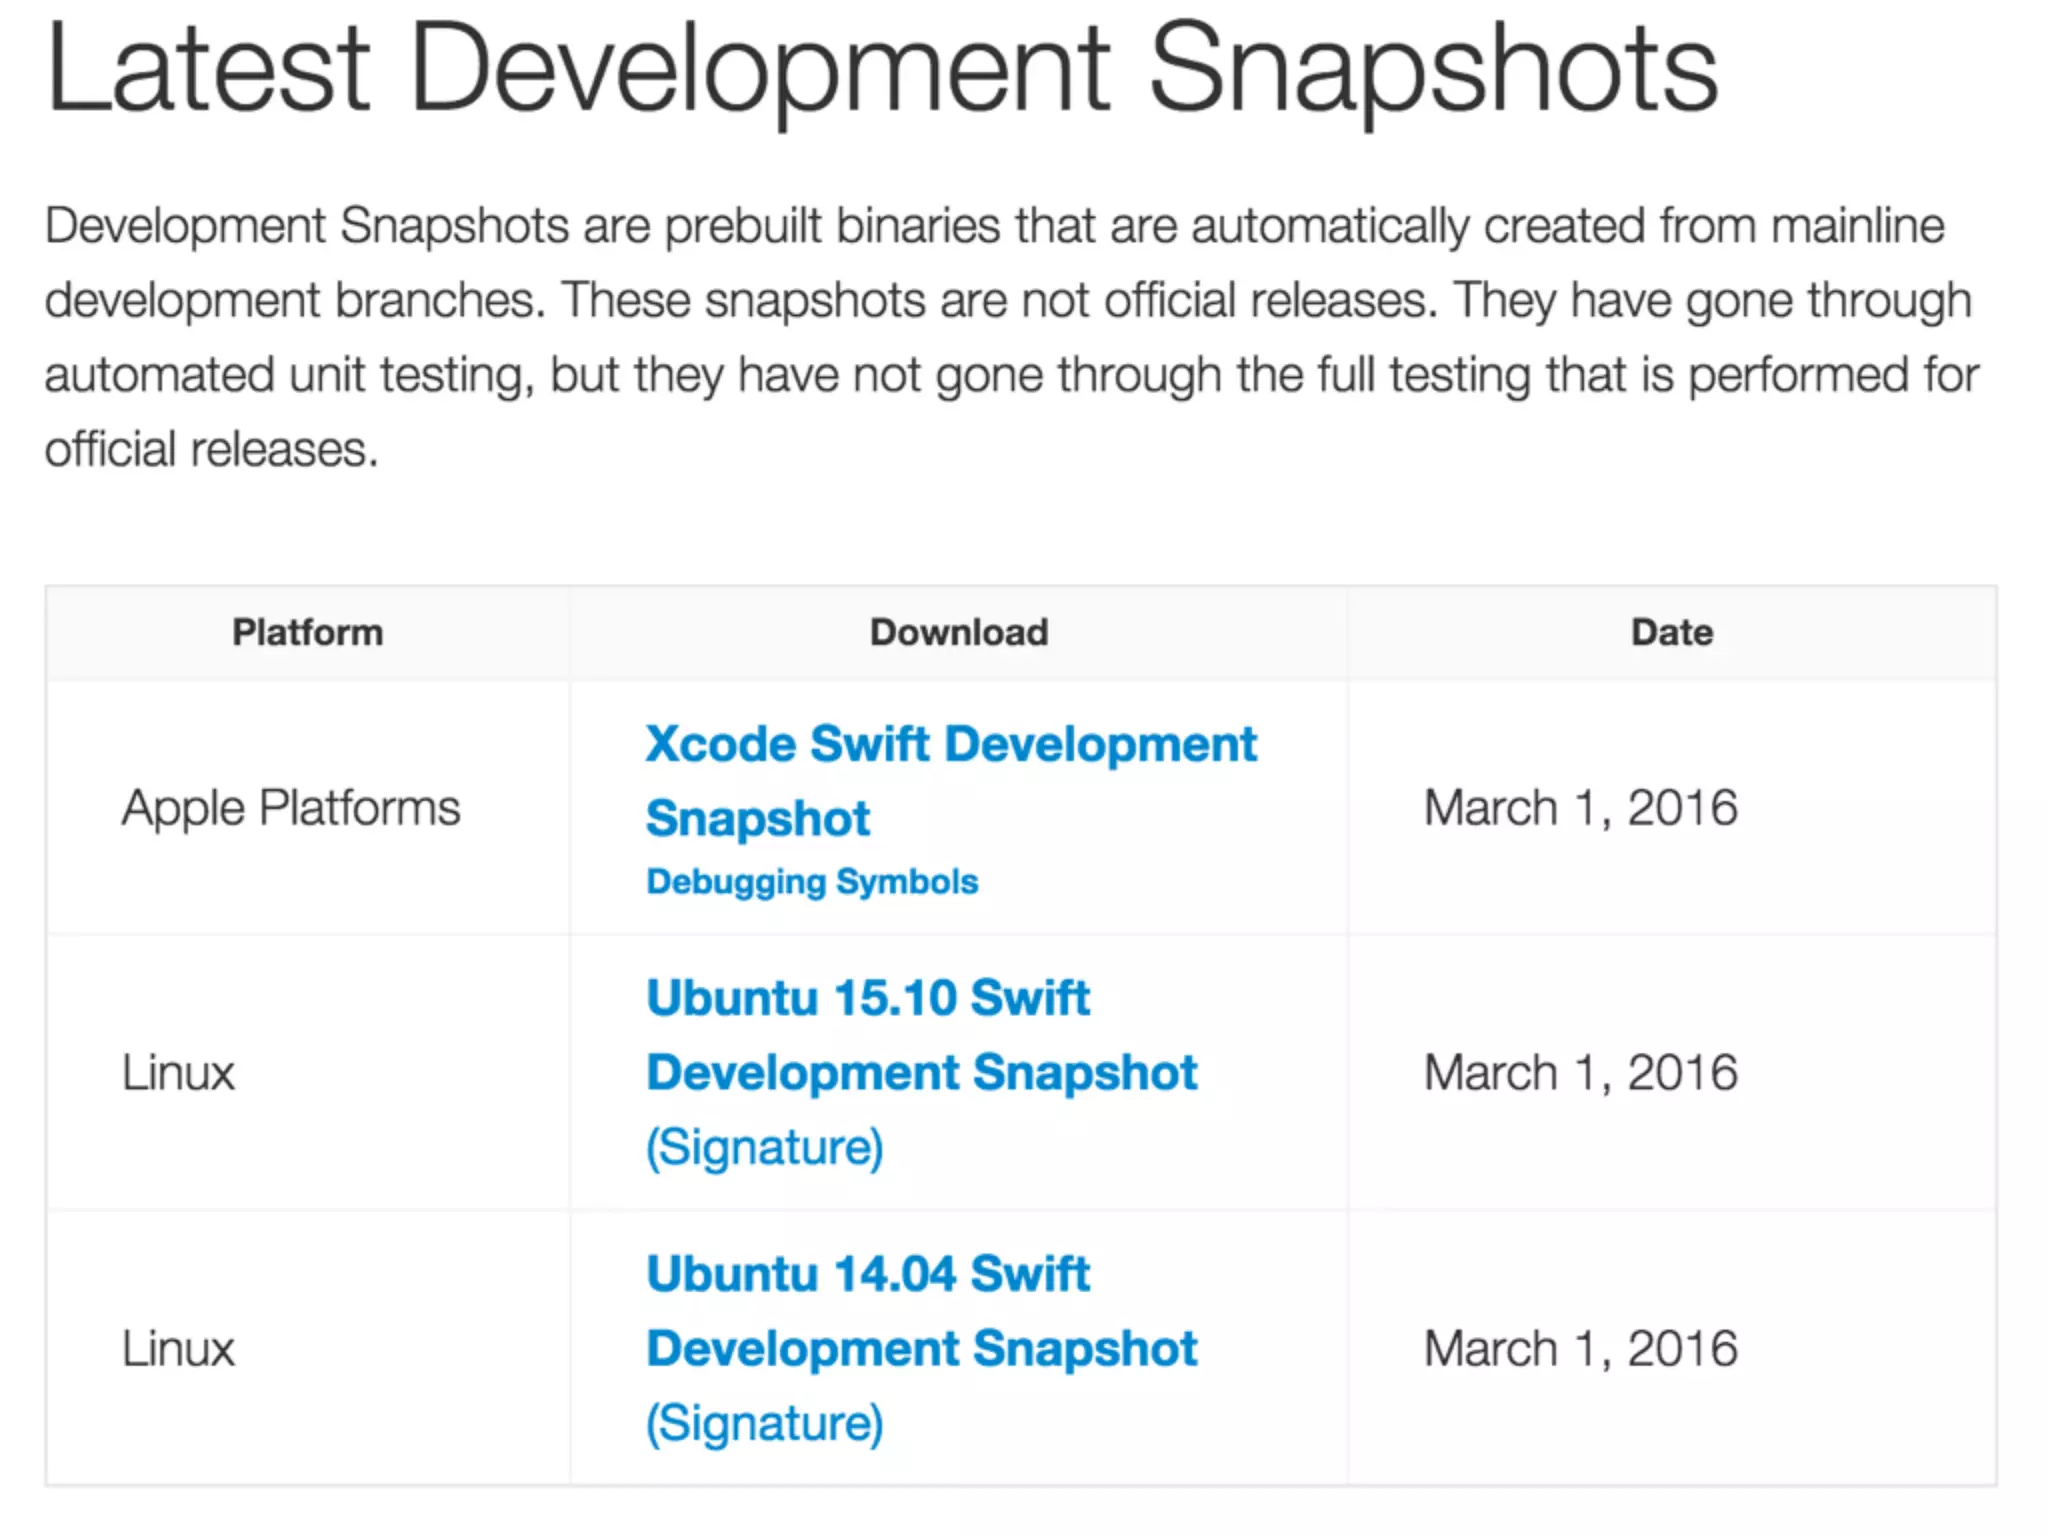The height and width of the screenshot is (1536, 2048).
Task: Click the Latest Development Snapshots heading
Action: [x=880, y=70]
